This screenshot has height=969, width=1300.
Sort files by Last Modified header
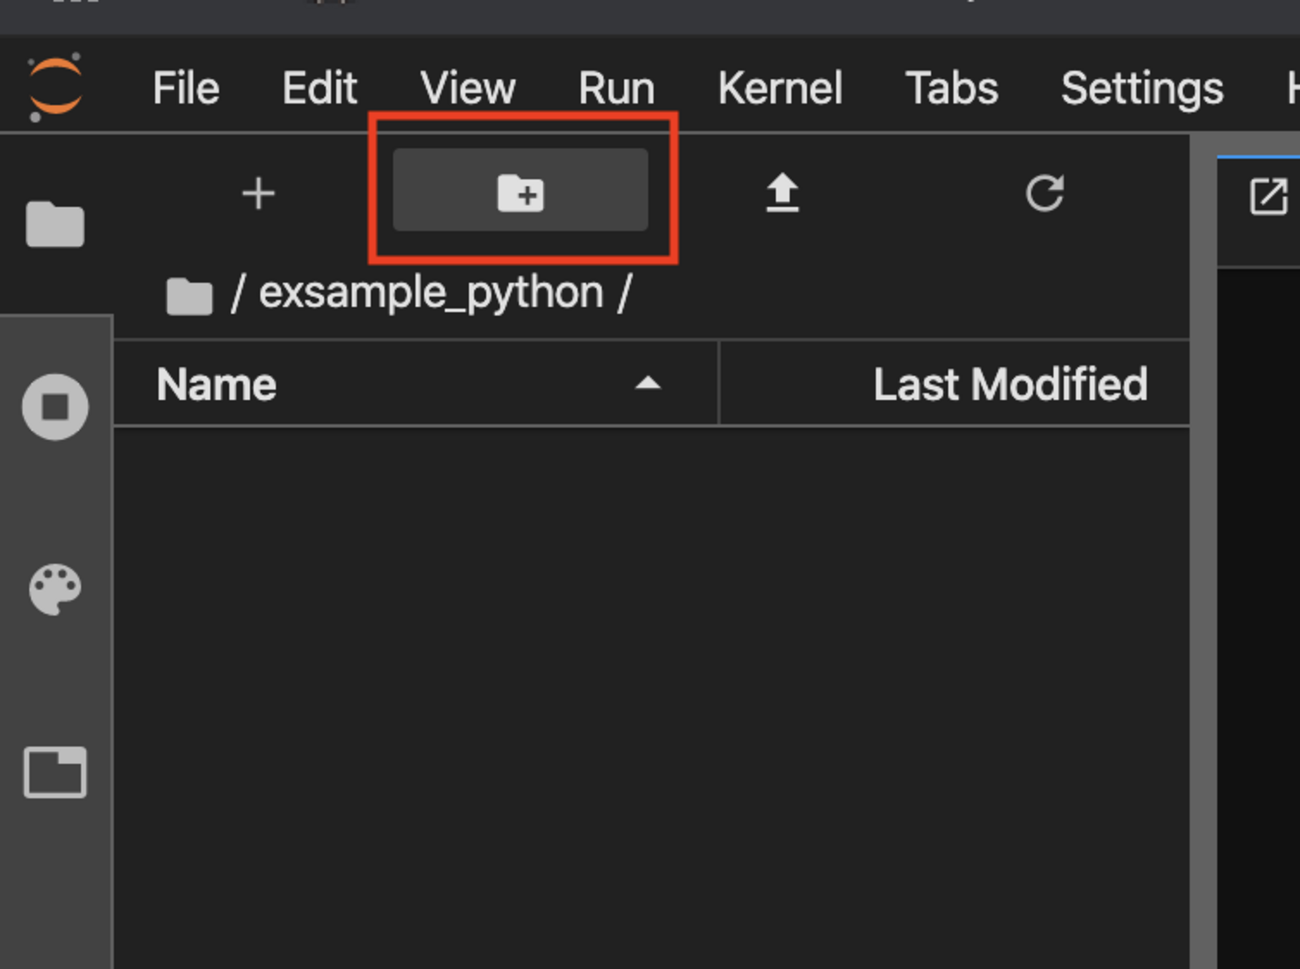(1009, 385)
